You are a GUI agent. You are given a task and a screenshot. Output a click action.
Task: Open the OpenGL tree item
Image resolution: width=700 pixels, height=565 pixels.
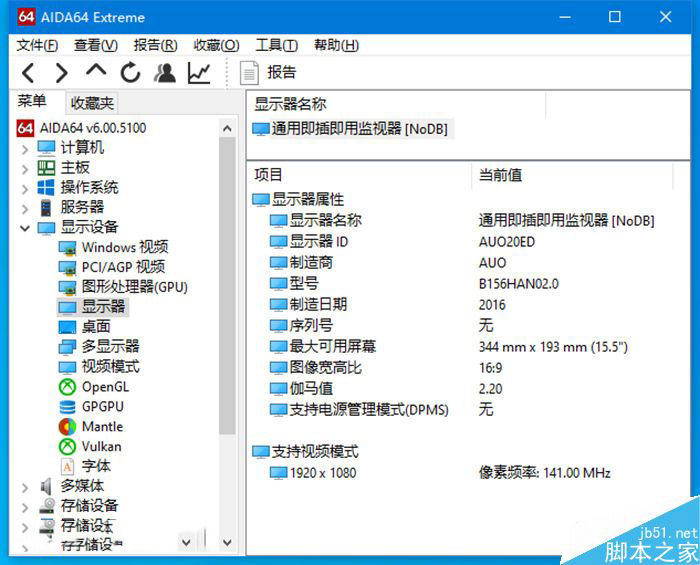click(x=94, y=386)
